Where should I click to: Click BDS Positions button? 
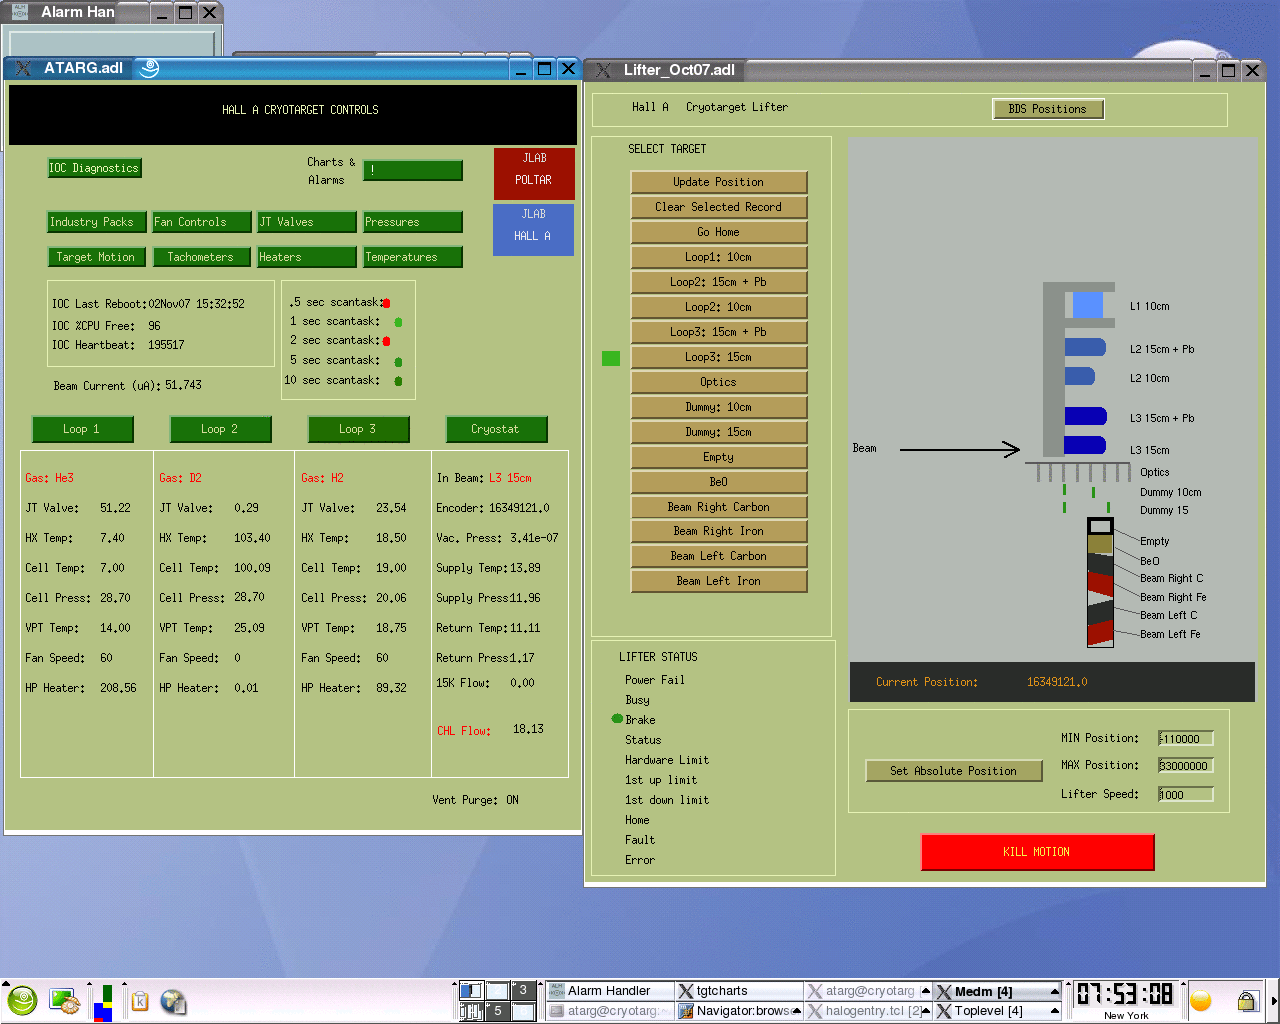(1048, 109)
